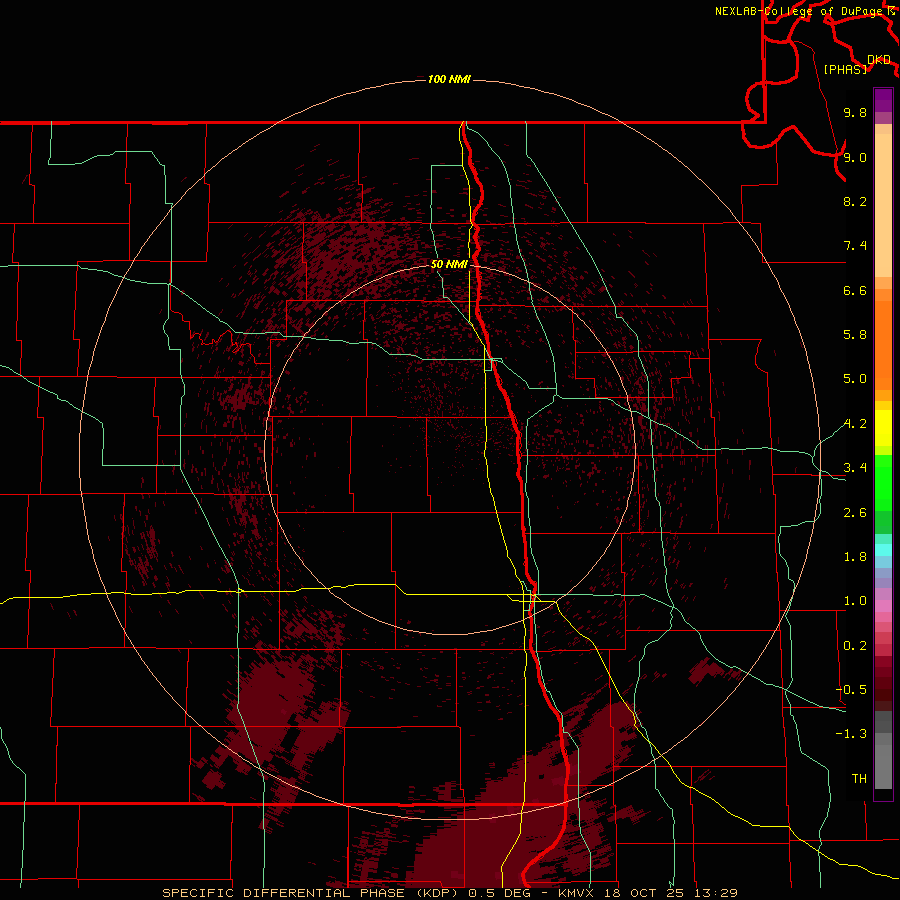Pick the light peach color bar segment

pyautogui.click(x=883, y=205)
